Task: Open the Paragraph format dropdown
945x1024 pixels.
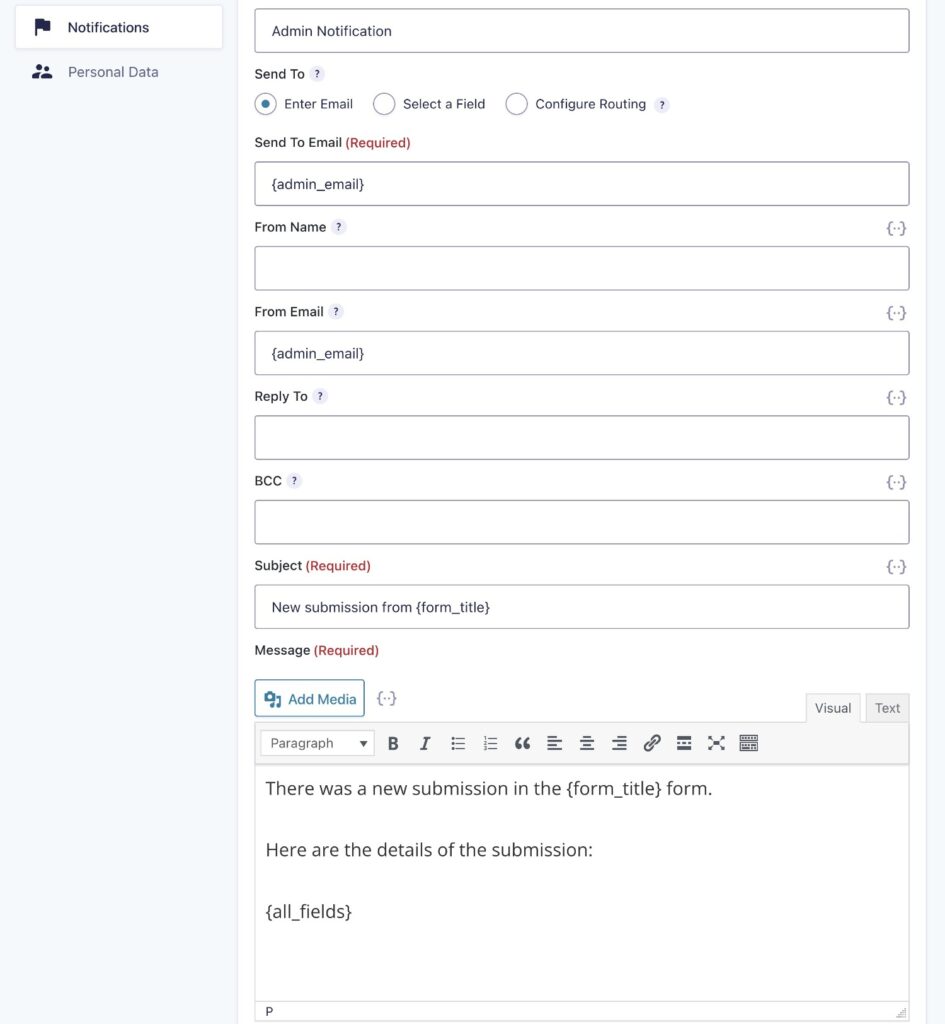Action: (317, 743)
